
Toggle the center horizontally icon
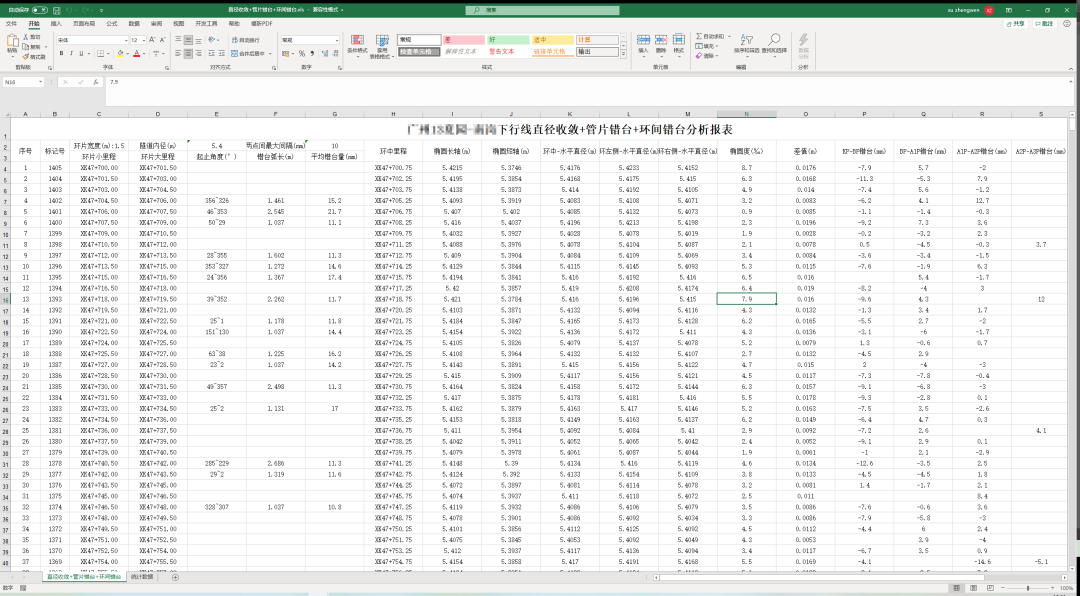(188, 53)
